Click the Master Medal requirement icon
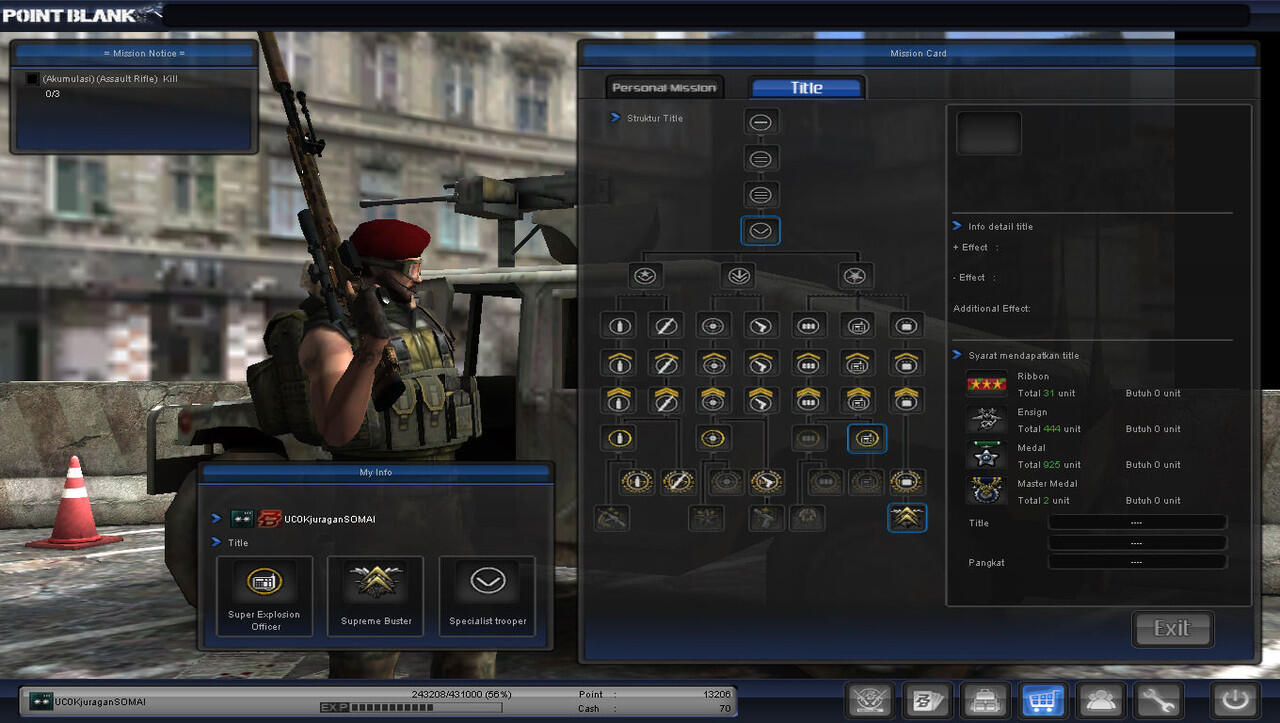 coord(987,490)
